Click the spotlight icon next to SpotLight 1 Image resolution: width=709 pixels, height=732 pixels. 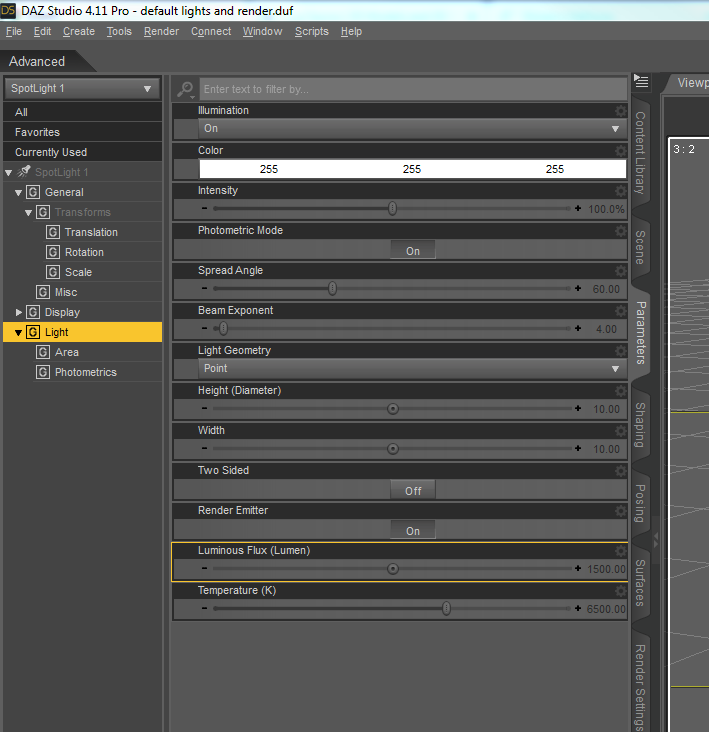pyautogui.click(x=23, y=172)
